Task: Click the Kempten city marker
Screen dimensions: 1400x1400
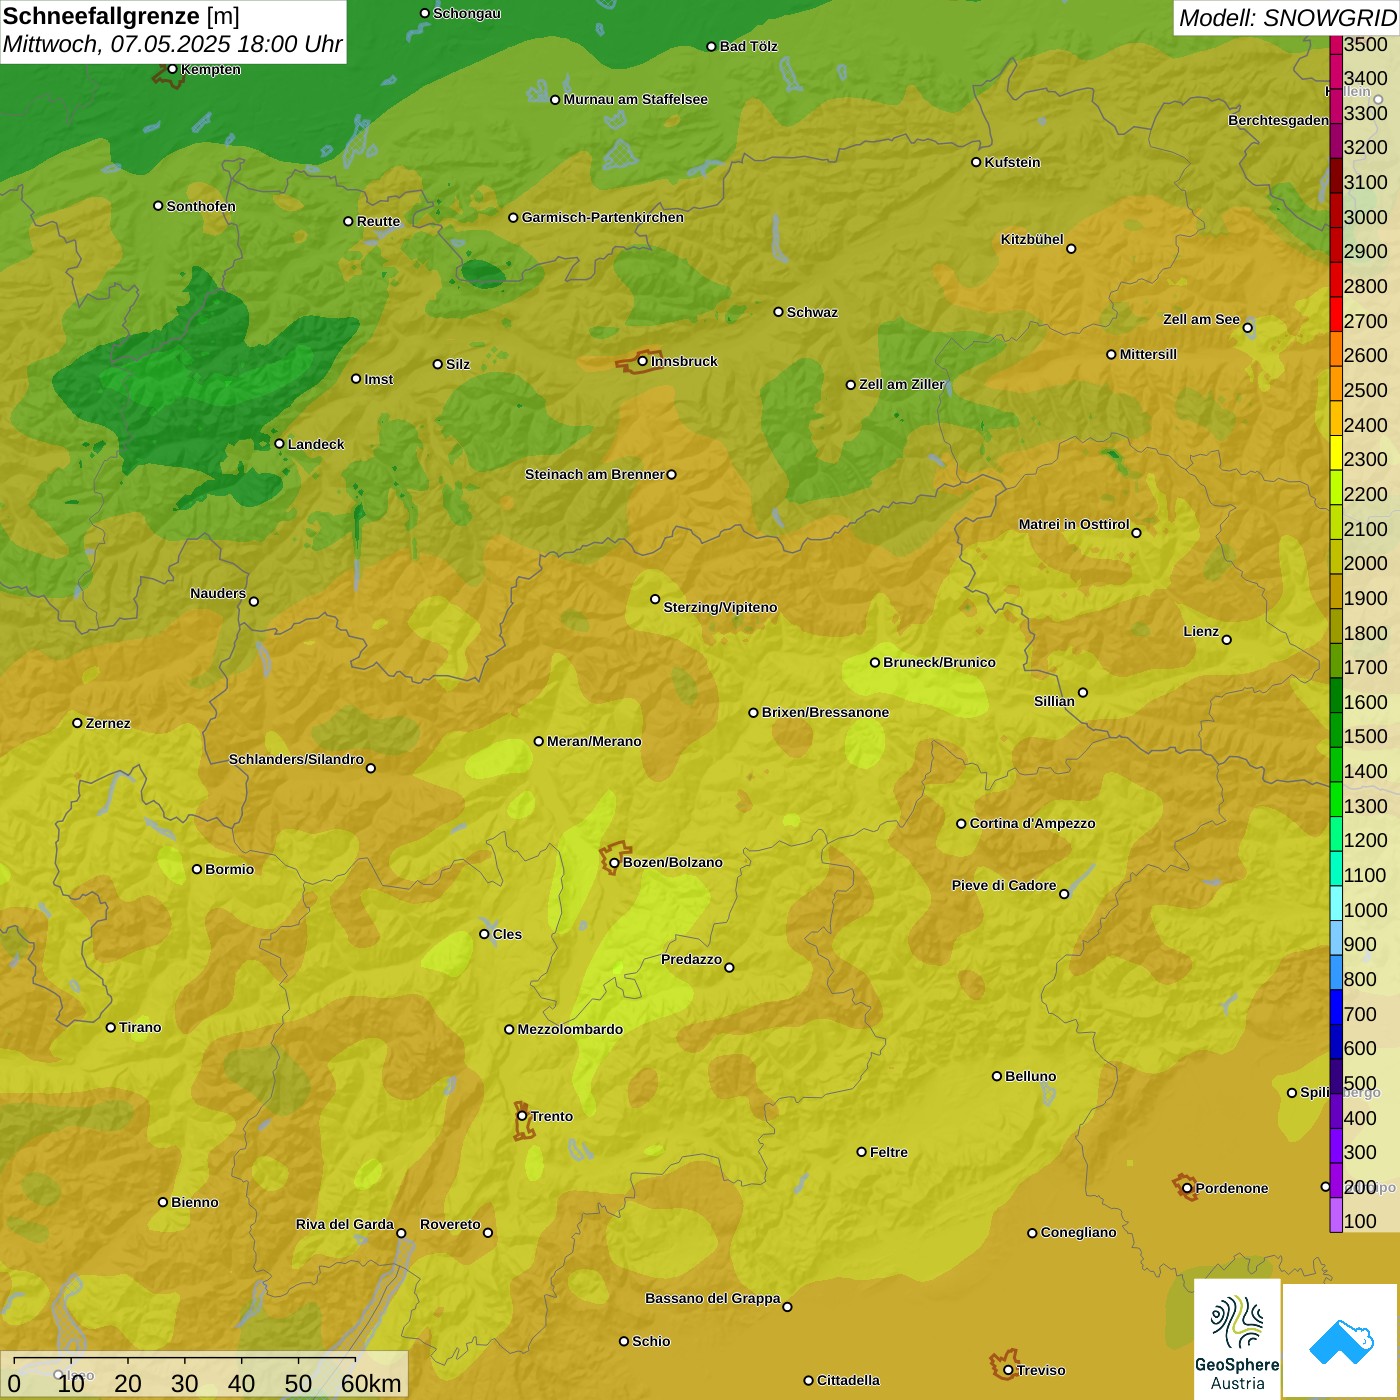Action: (x=172, y=69)
